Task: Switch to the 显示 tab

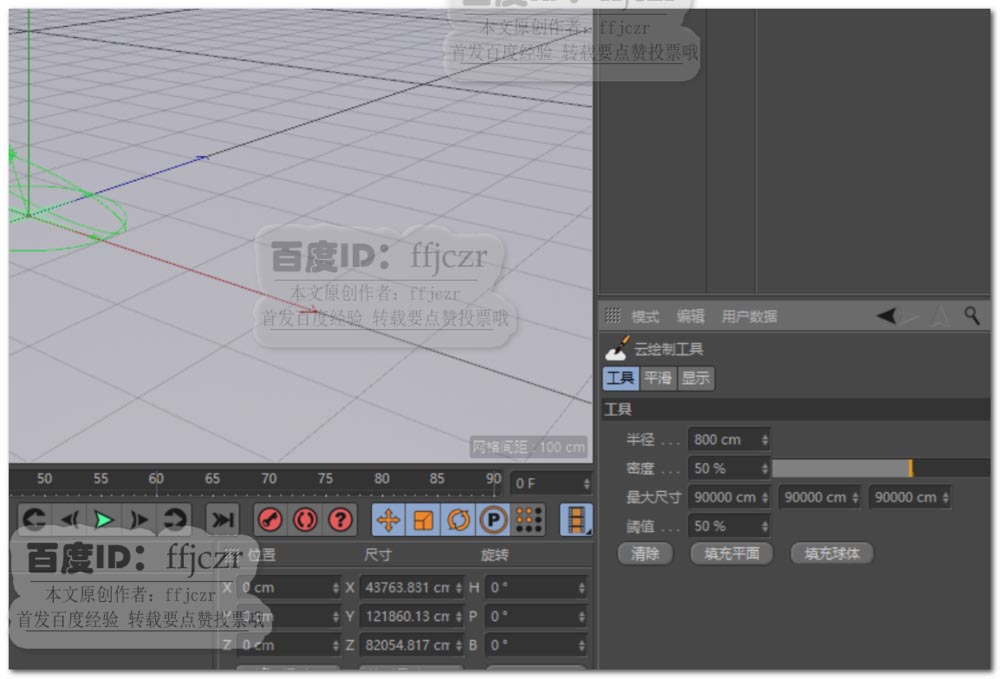Action: click(x=695, y=378)
